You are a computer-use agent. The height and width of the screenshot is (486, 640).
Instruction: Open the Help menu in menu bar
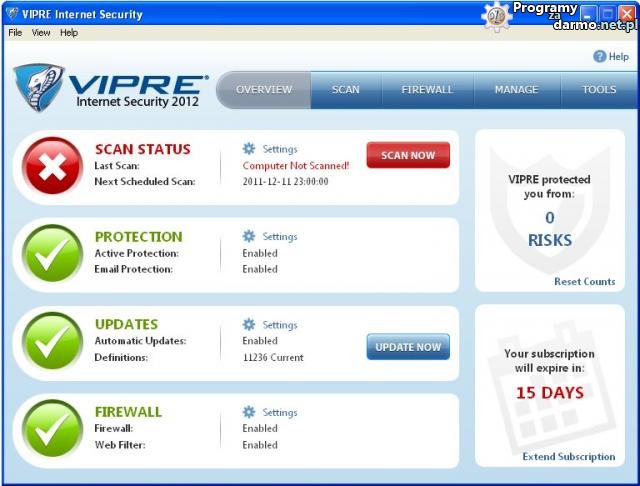[x=69, y=33]
